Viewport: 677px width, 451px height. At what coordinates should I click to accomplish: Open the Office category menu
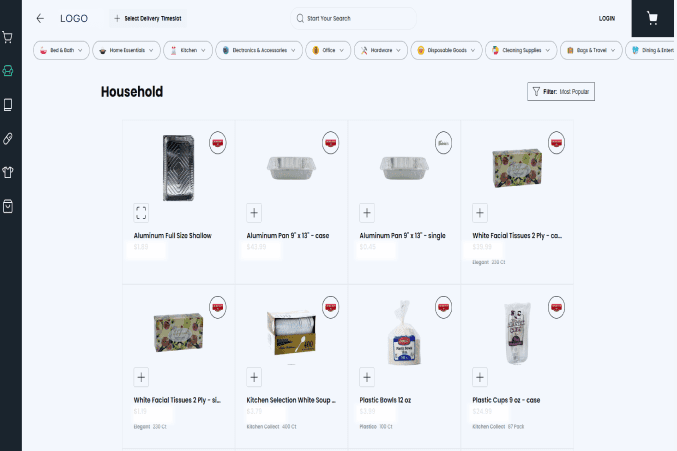[328, 49]
